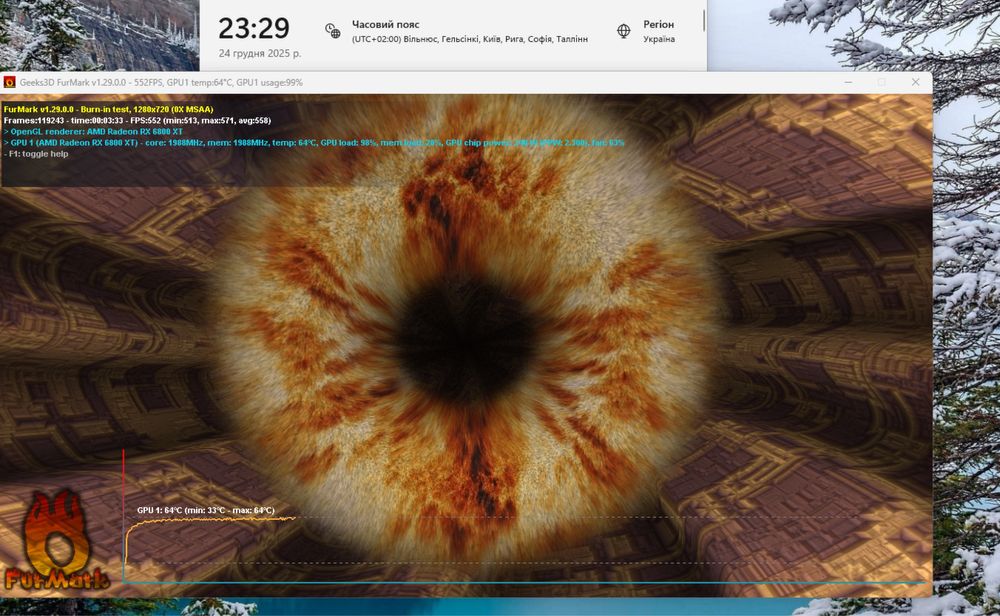The height and width of the screenshot is (616, 1000).
Task: Click the 'GPU 1: 64°C (min: 33°C - max: 64°C)' label
Action: point(205,510)
